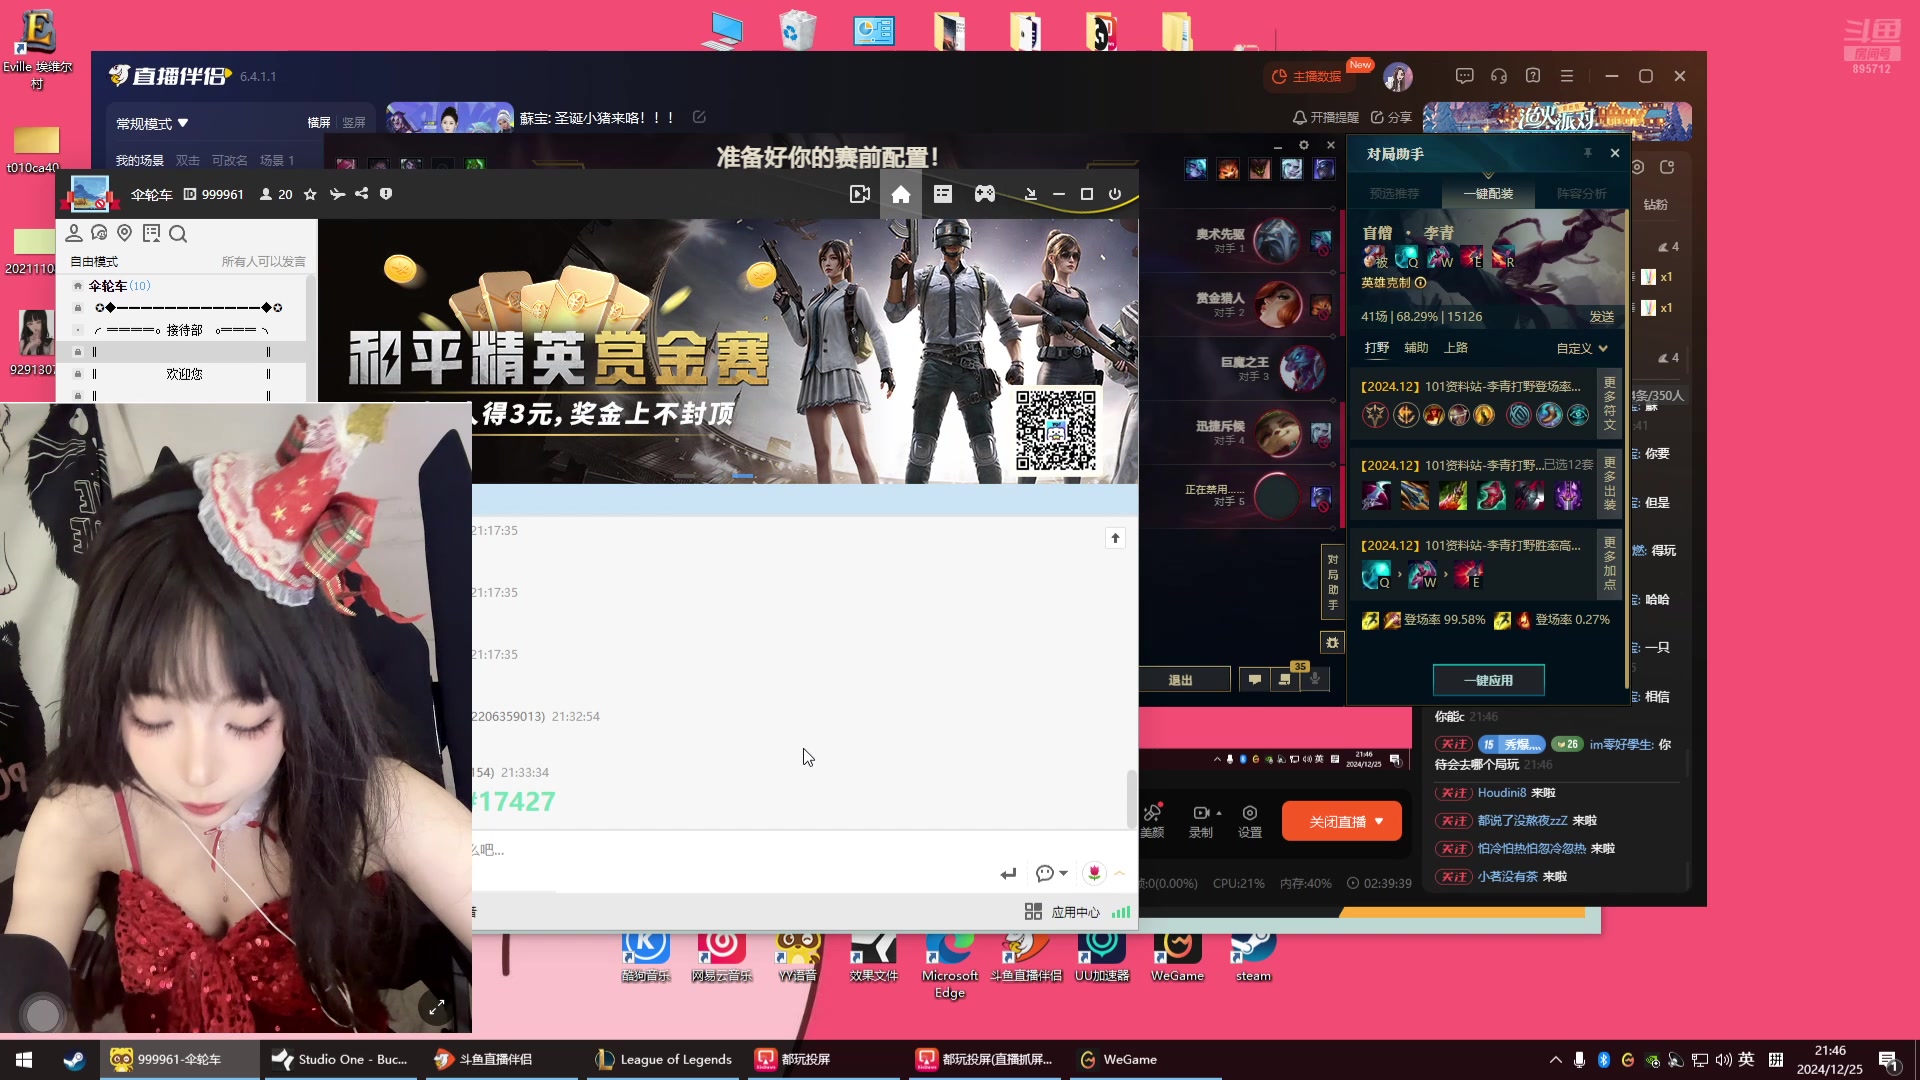Screen dimensions: 1920x1080
Task: Open the Steam icon on the taskbar
Action: [74, 1060]
